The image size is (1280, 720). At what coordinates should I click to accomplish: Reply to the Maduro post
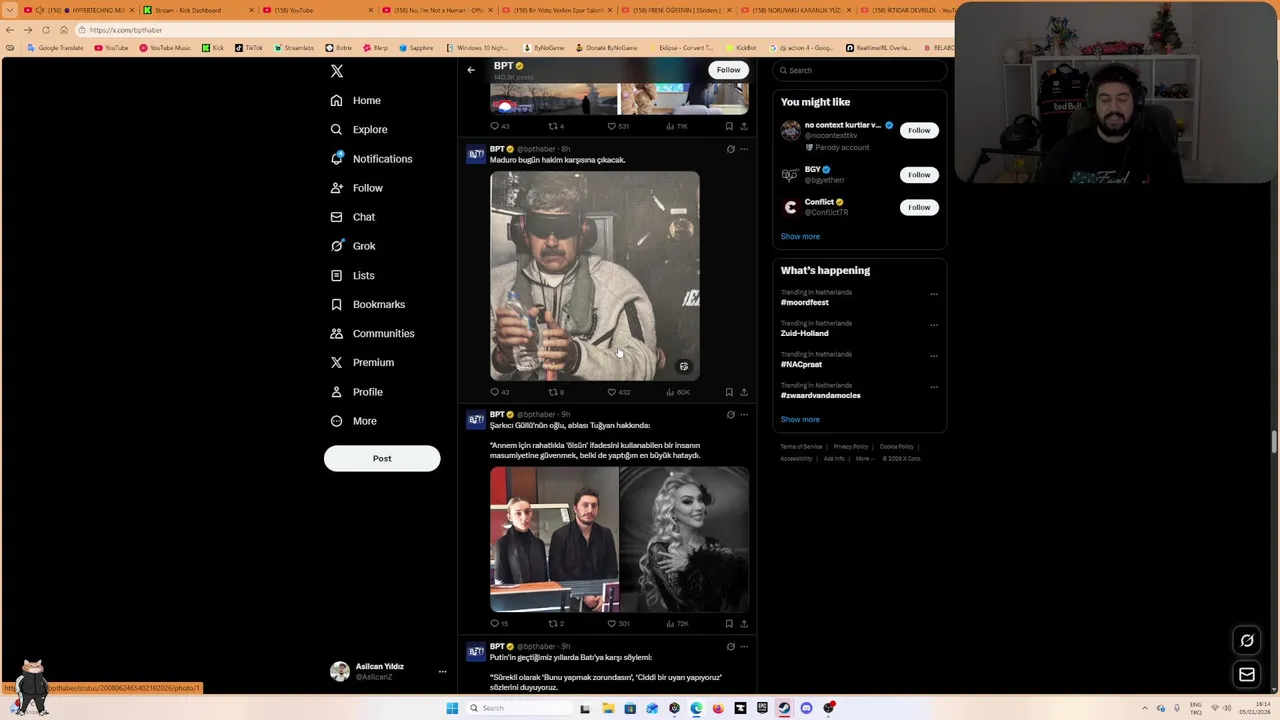coord(499,392)
